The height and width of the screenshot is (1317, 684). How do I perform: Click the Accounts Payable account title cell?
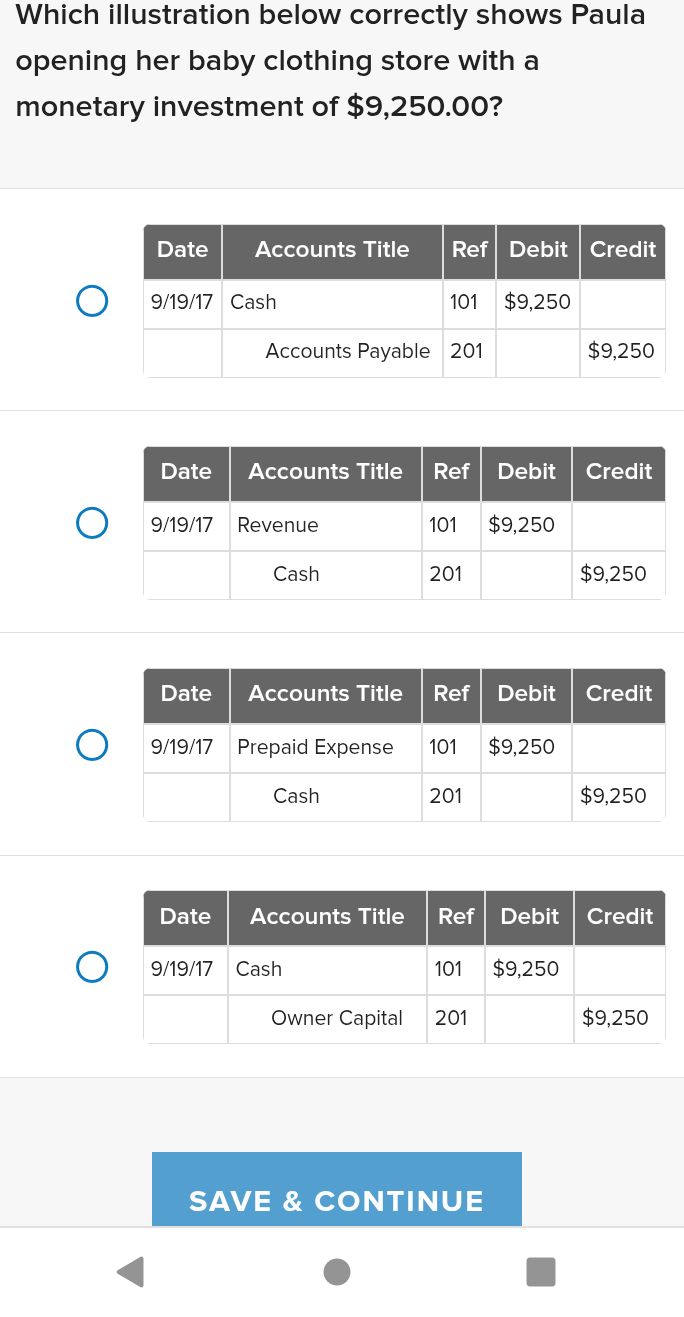coord(347,351)
